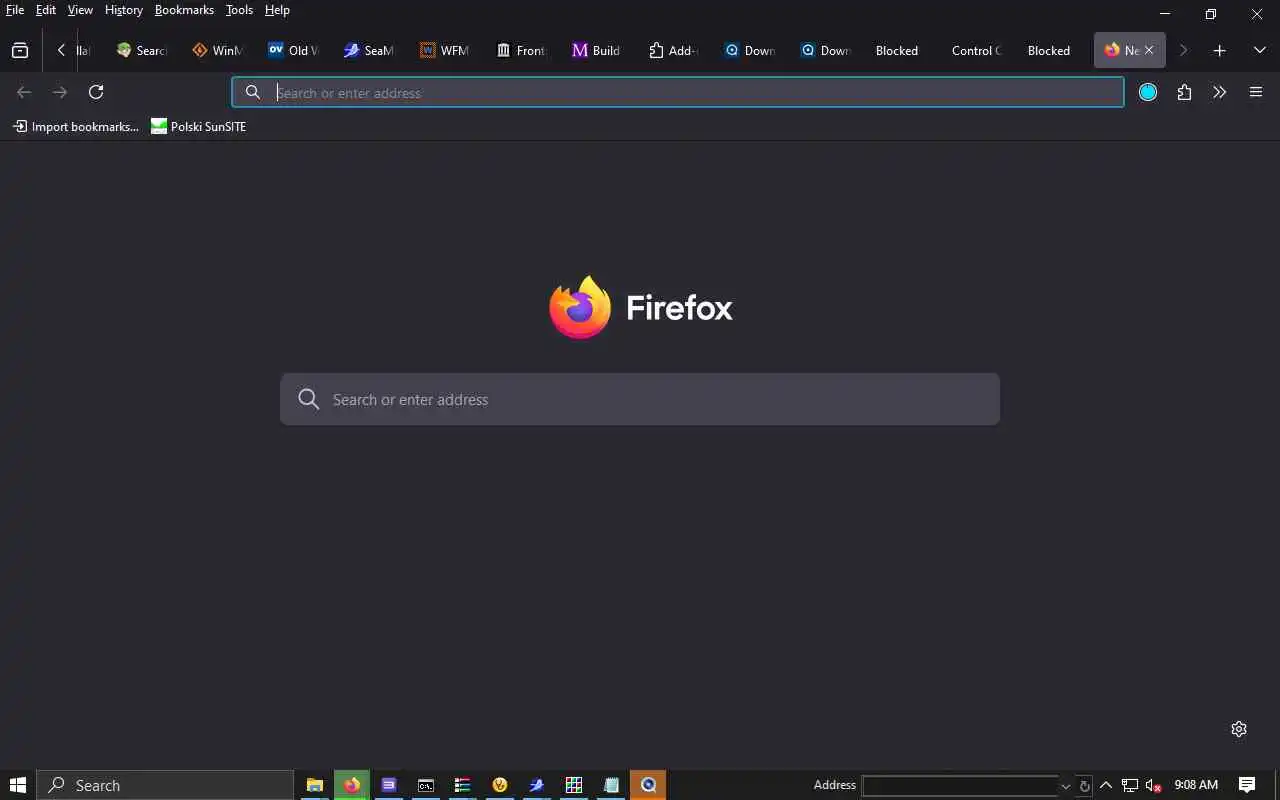Go back one page
The image size is (1280, 800).
[24, 92]
